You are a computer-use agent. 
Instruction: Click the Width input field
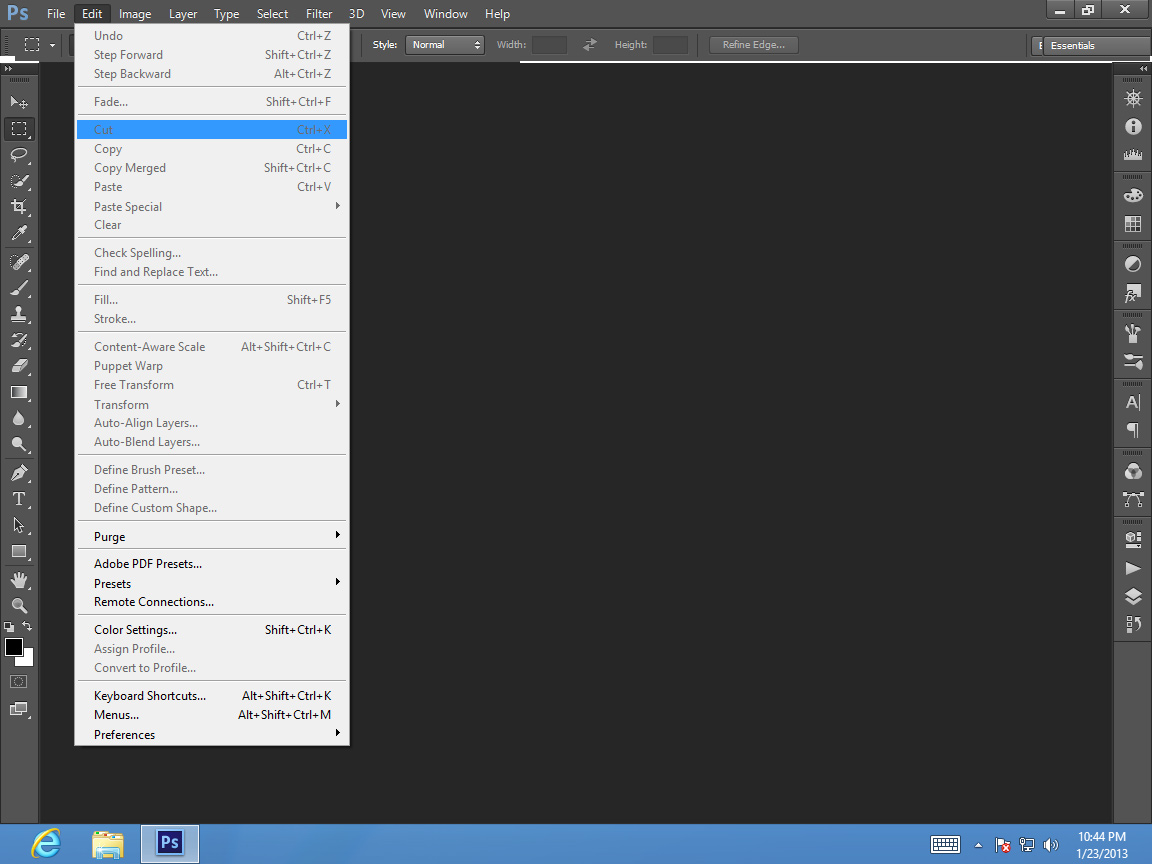[x=549, y=45]
